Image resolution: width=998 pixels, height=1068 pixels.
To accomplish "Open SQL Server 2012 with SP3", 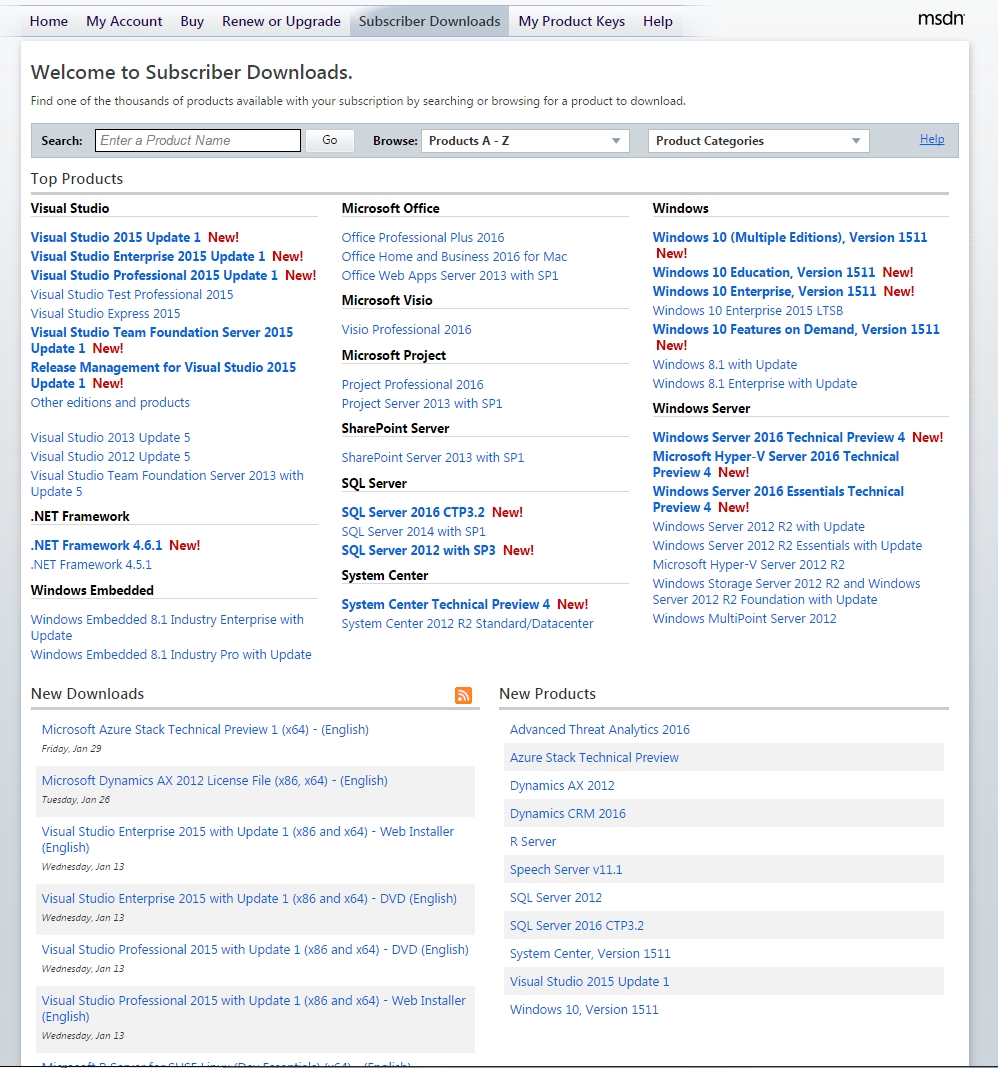I will 418,550.
